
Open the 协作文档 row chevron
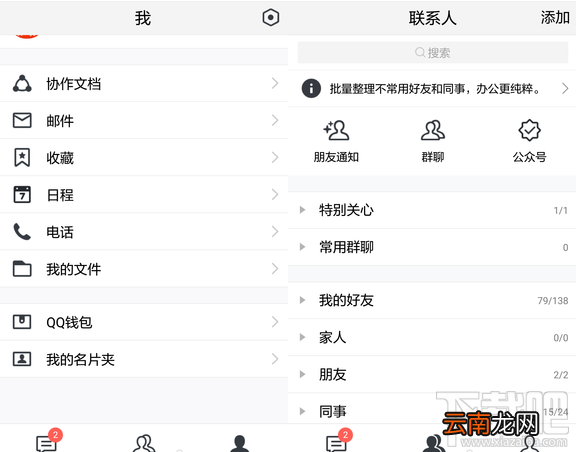coord(275,83)
